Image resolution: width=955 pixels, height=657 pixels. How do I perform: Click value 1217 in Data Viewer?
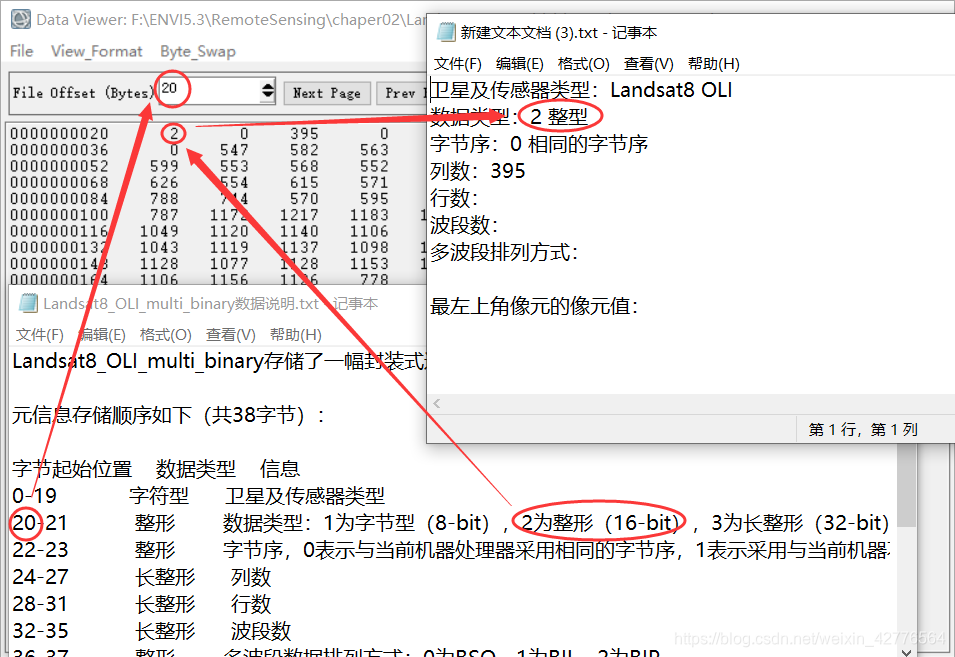pyautogui.click(x=299, y=215)
